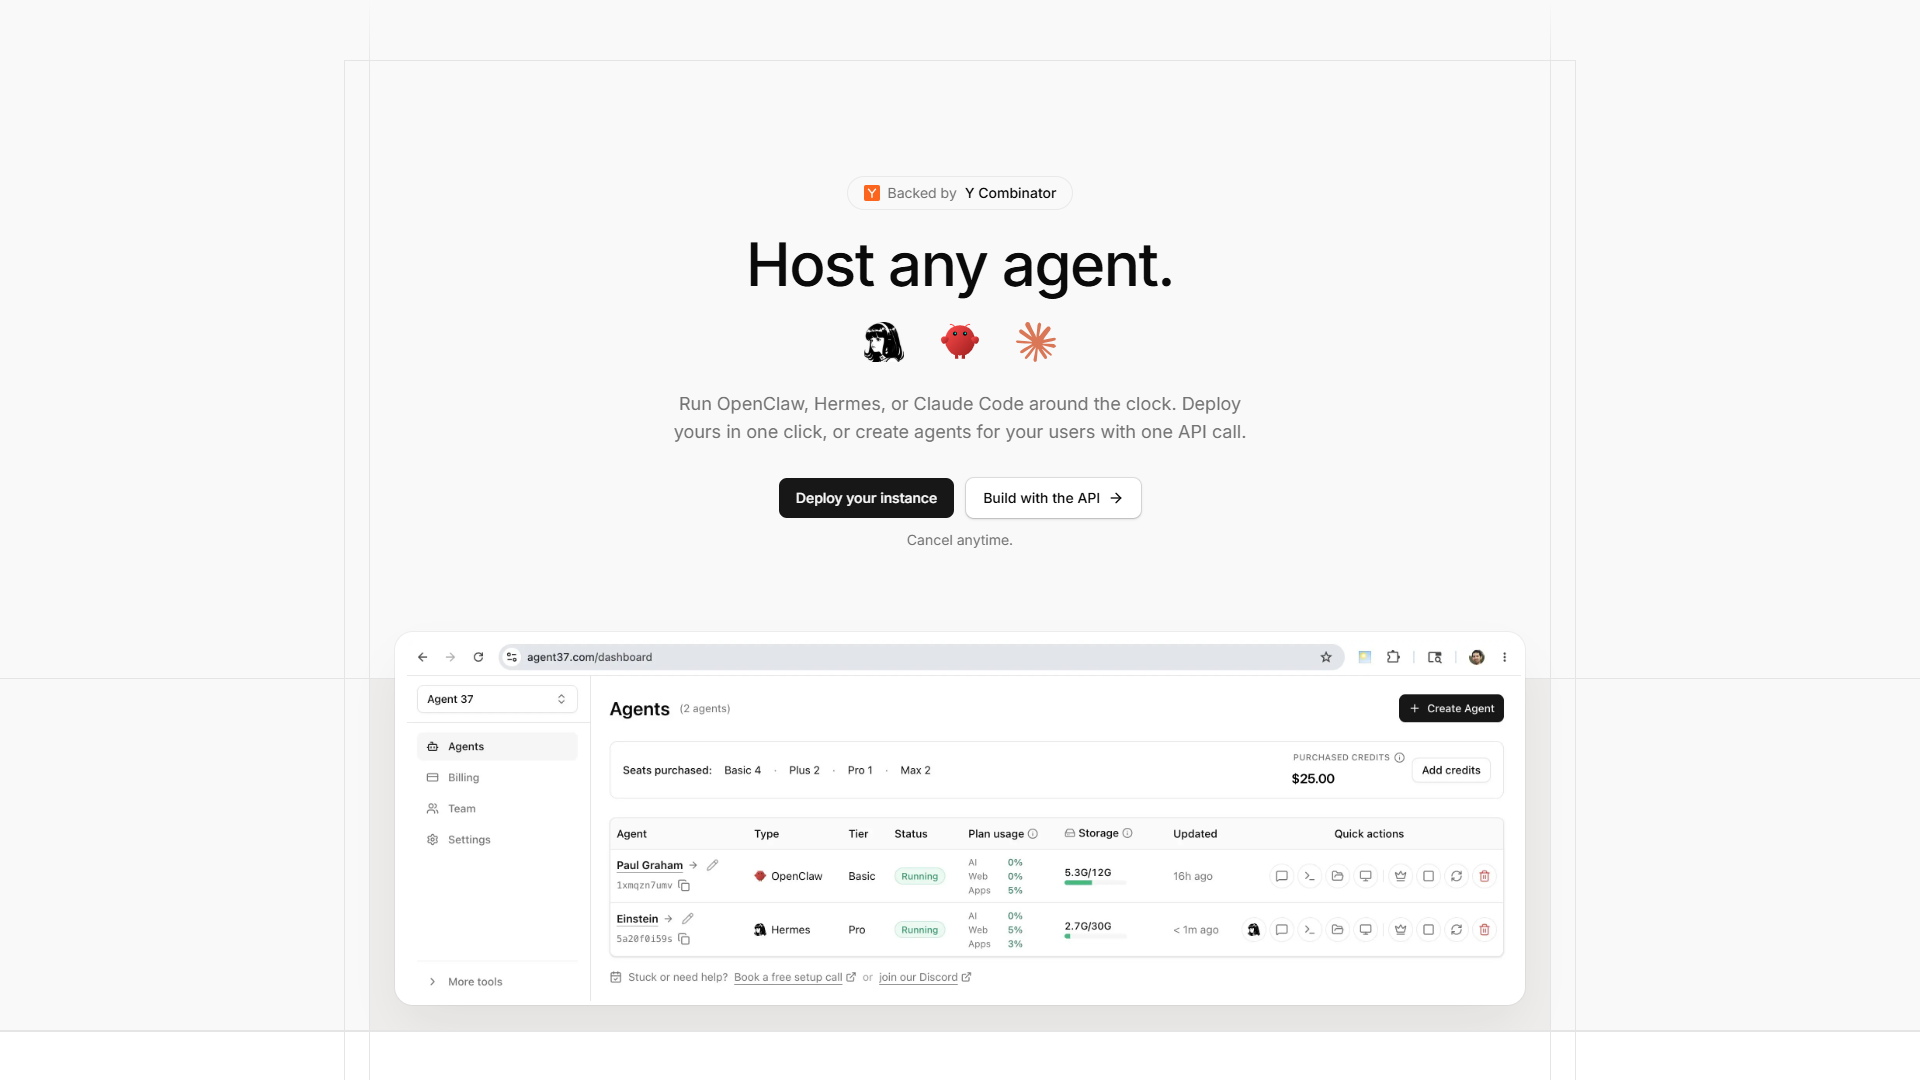Rename Einstein with pencil icon
The height and width of the screenshot is (1080, 1920).
(x=687, y=919)
